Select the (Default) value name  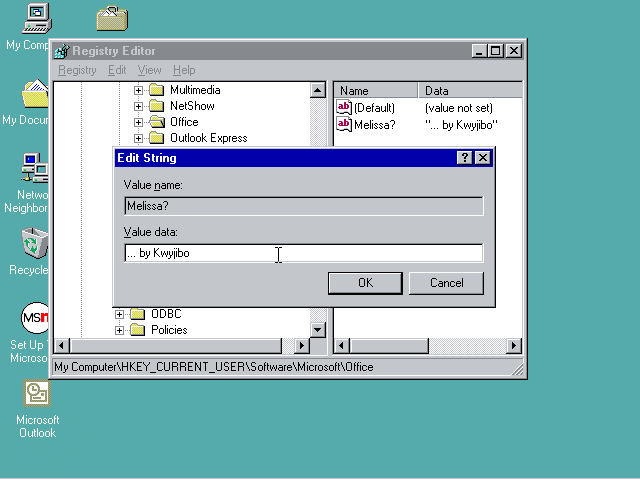(x=374, y=108)
